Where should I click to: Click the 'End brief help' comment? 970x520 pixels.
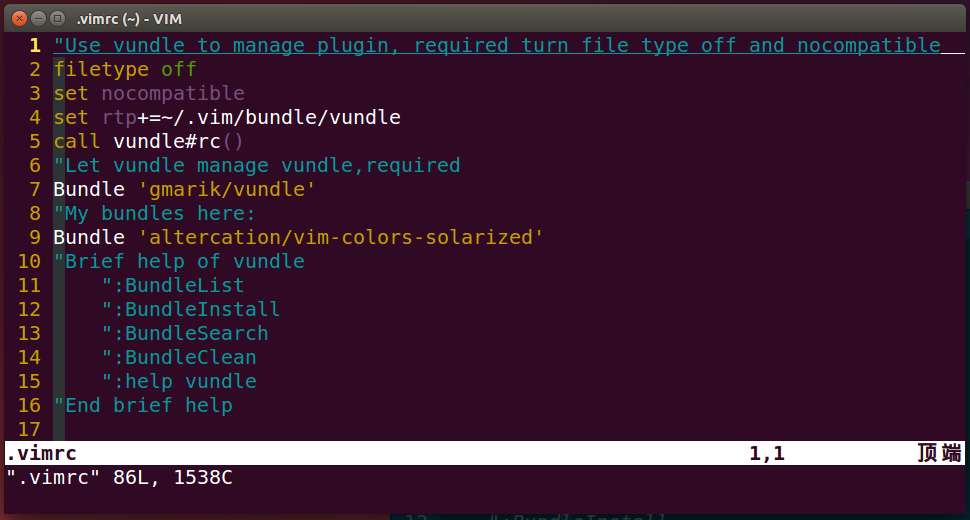coord(143,406)
